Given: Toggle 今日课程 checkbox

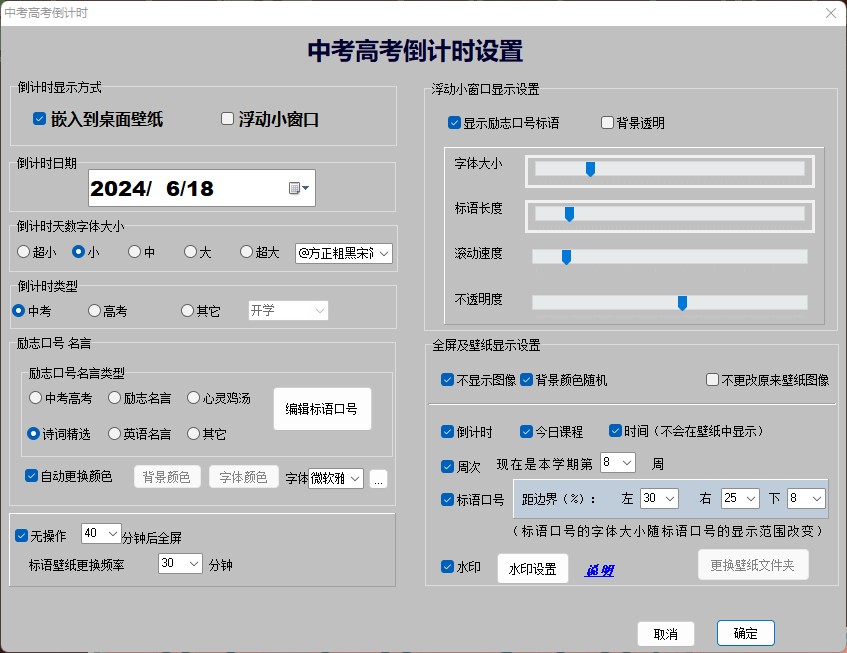Looking at the screenshot, I should pyautogui.click(x=527, y=432).
